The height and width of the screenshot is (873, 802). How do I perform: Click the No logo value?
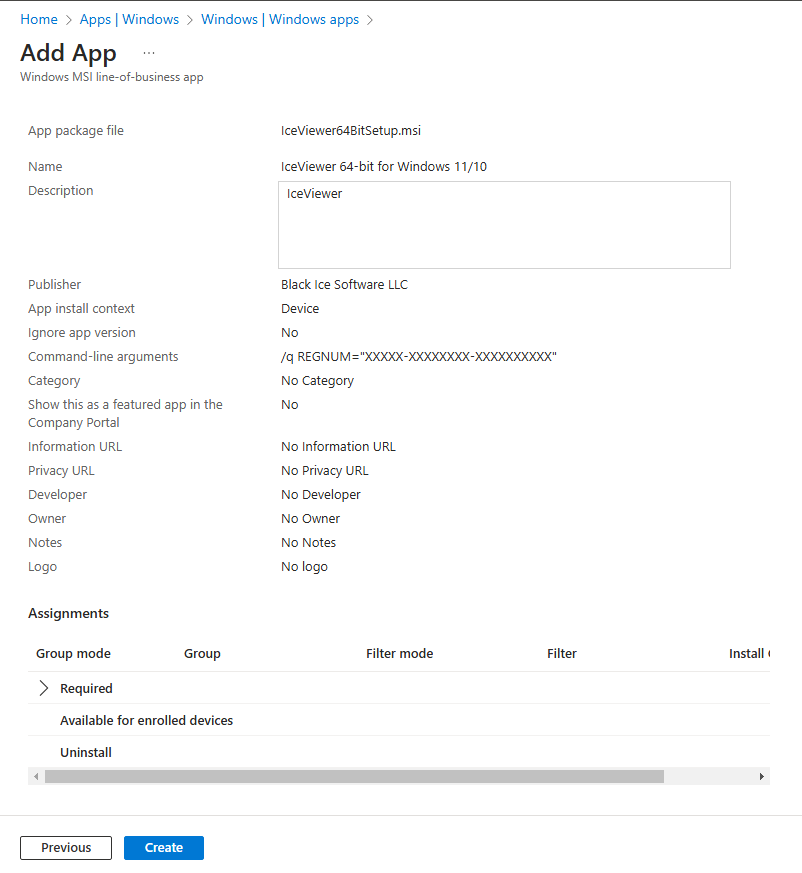pyautogui.click(x=304, y=566)
